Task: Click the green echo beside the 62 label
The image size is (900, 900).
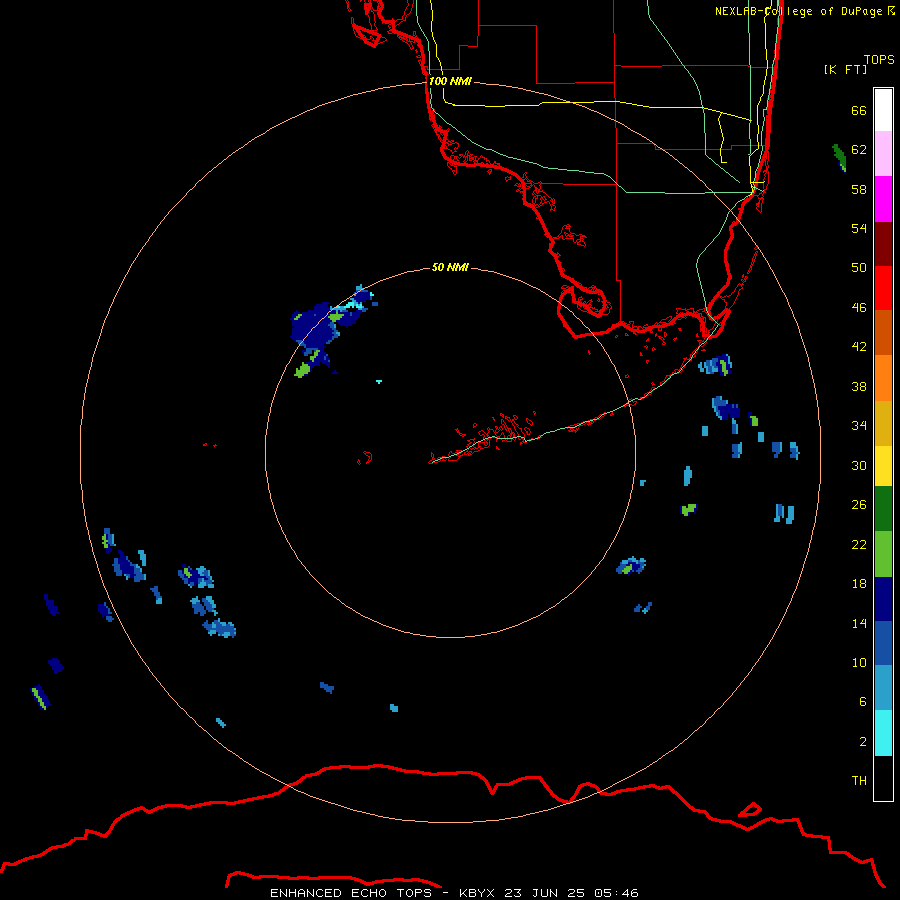Action: (839, 158)
